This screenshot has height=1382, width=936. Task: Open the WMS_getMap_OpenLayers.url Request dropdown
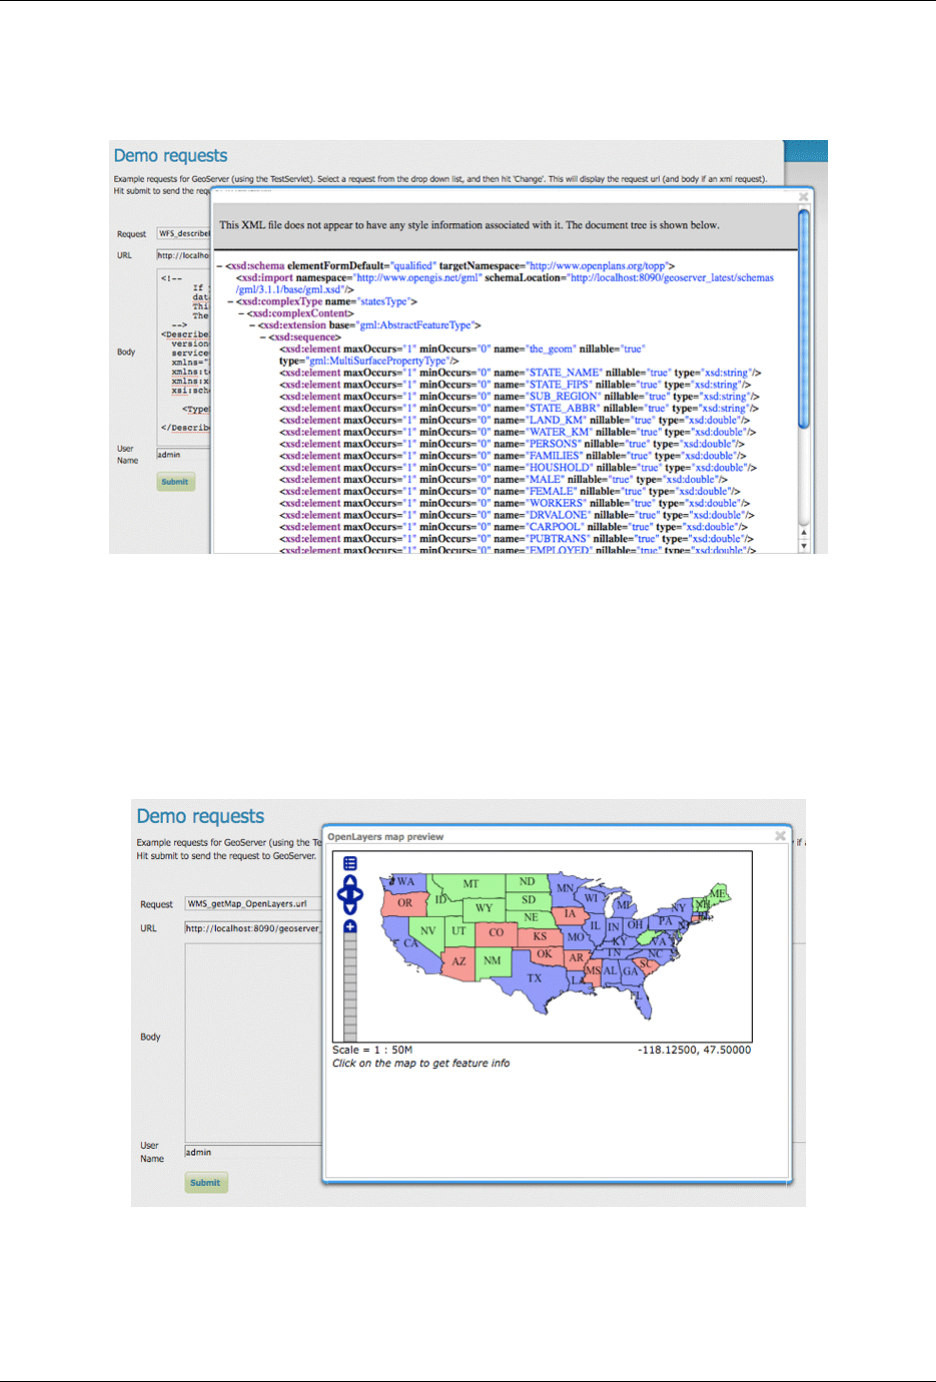[x=253, y=903]
